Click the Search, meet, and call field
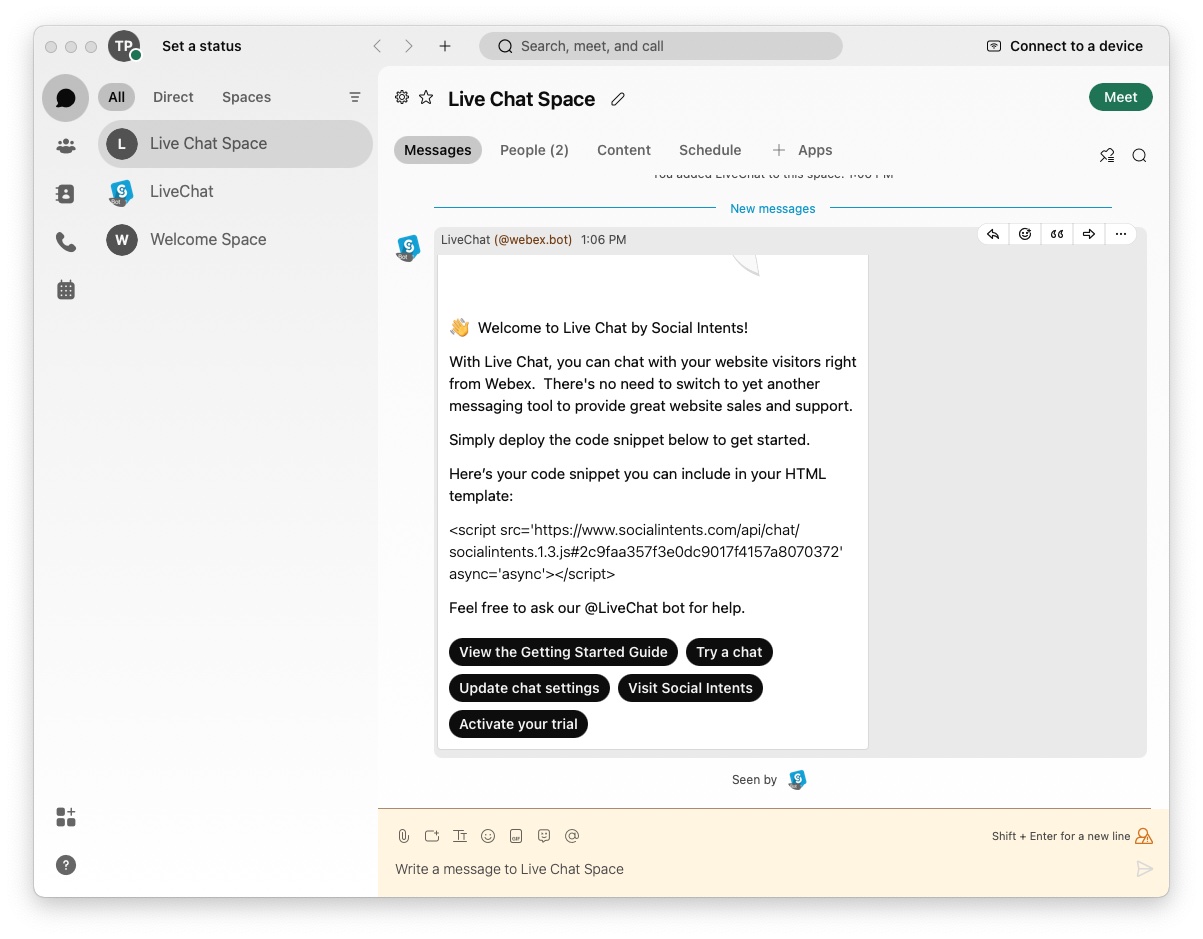The height and width of the screenshot is (939, 1203). pyautogui.click(x=661, y=46)
